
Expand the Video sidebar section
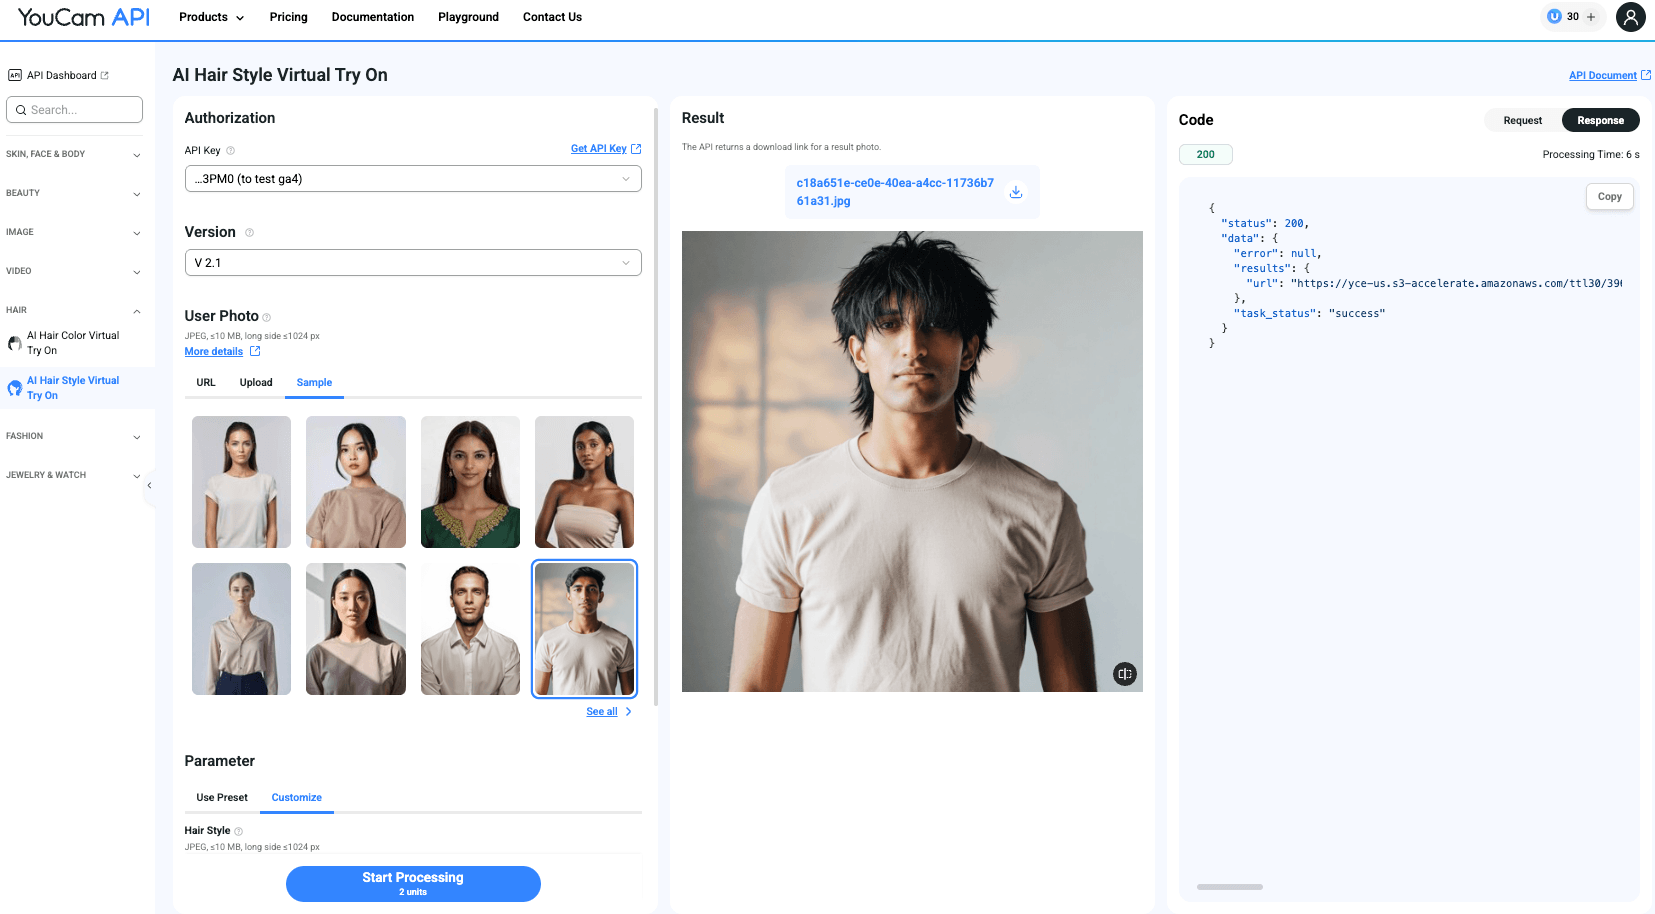(x=74, y=271)
